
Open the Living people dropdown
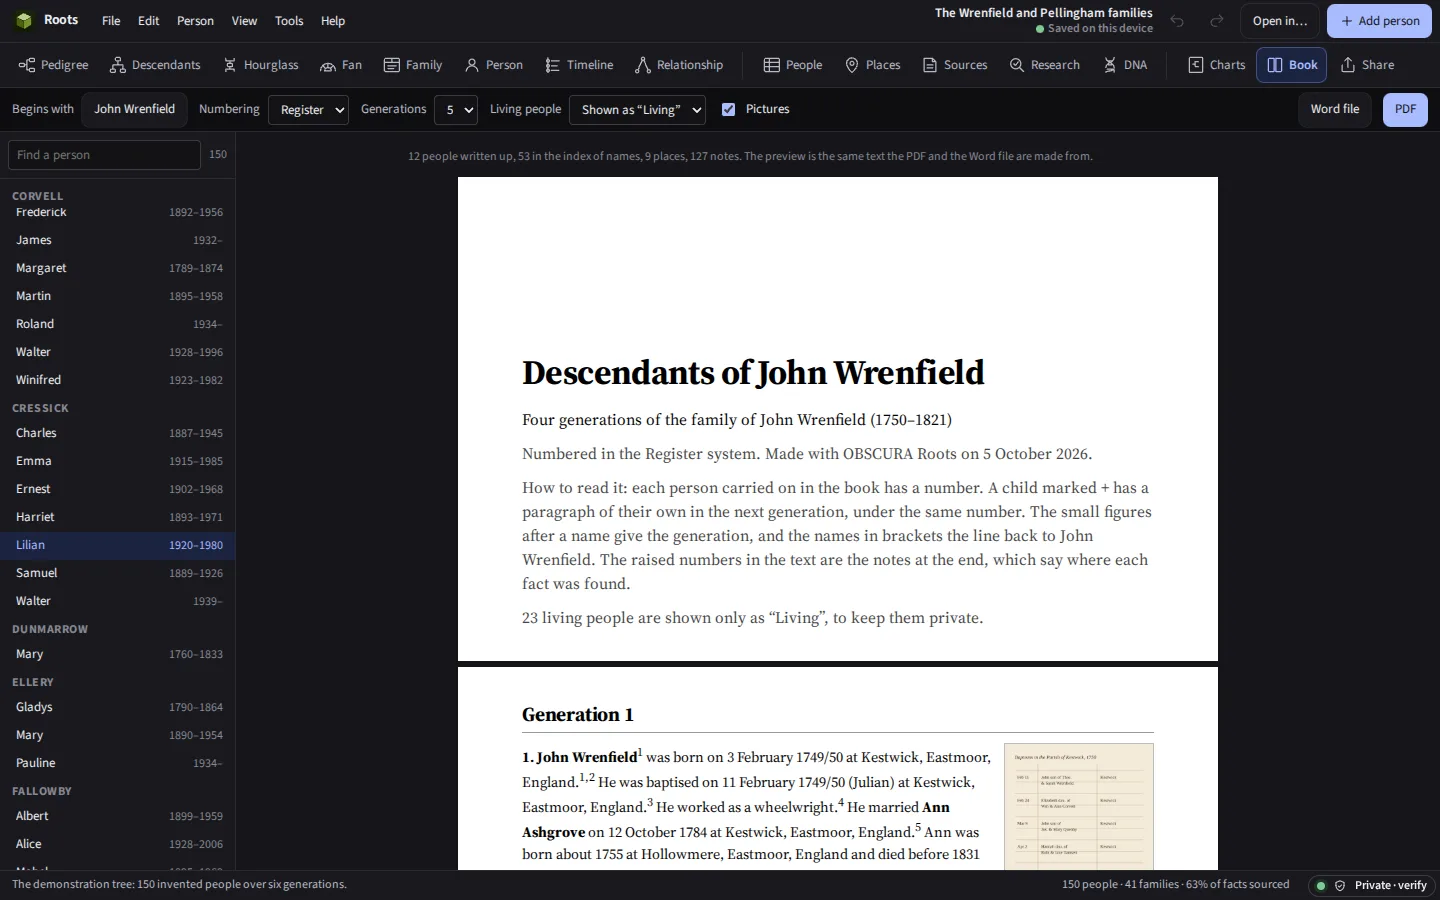coord(637,110)
